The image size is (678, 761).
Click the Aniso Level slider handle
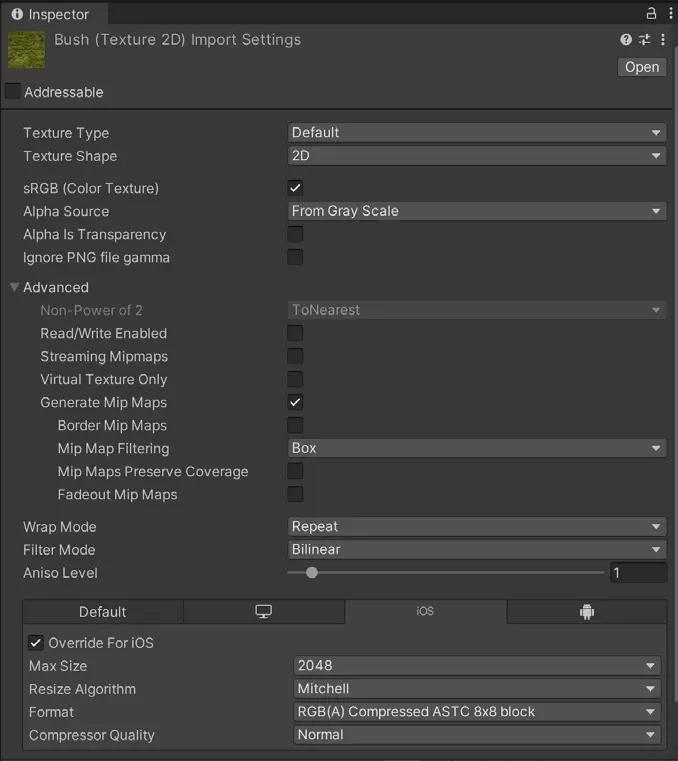pos(312,573)
